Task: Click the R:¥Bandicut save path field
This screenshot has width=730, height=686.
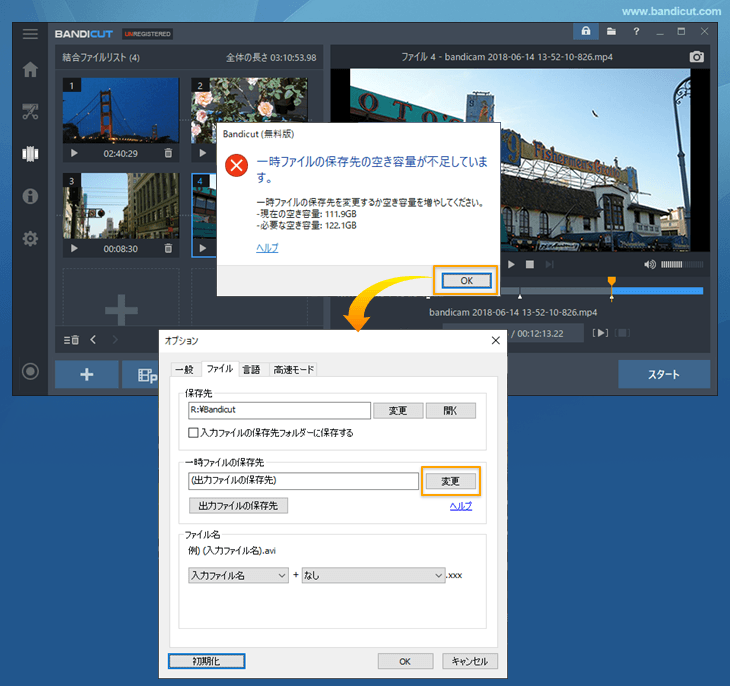Action: point(279,410)
